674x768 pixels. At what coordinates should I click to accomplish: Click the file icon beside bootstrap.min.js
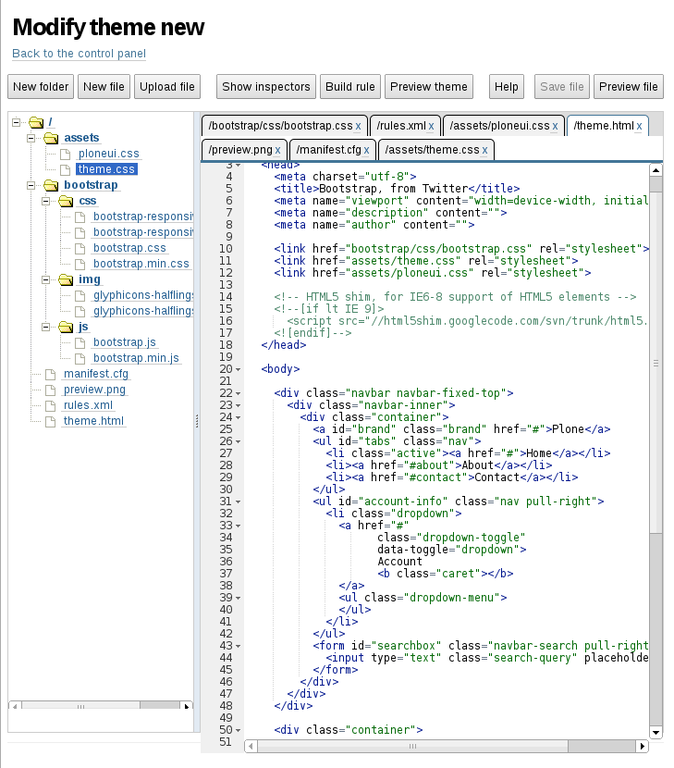tap(80, 359)
